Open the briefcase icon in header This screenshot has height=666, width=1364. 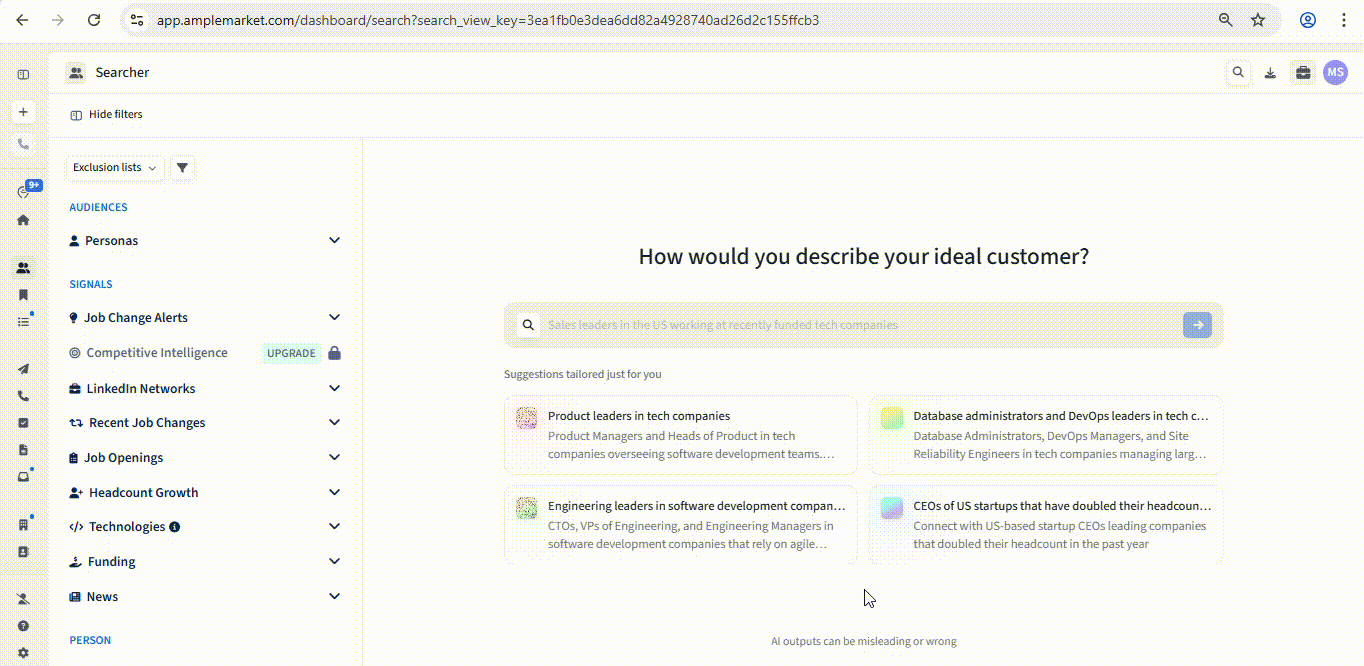(1302, 73)
